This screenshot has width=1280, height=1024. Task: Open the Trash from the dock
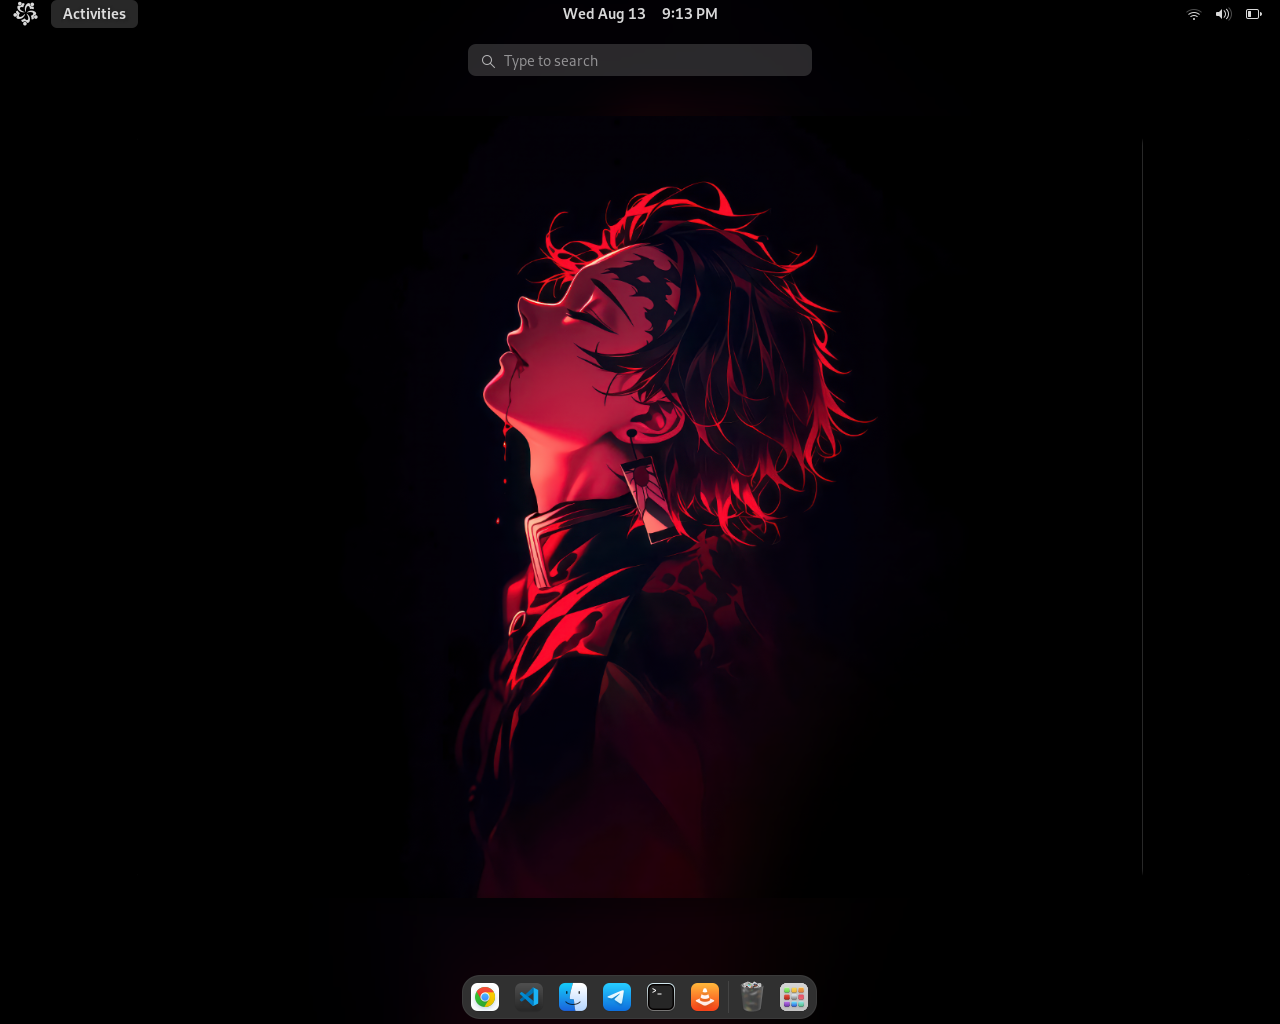749,996
